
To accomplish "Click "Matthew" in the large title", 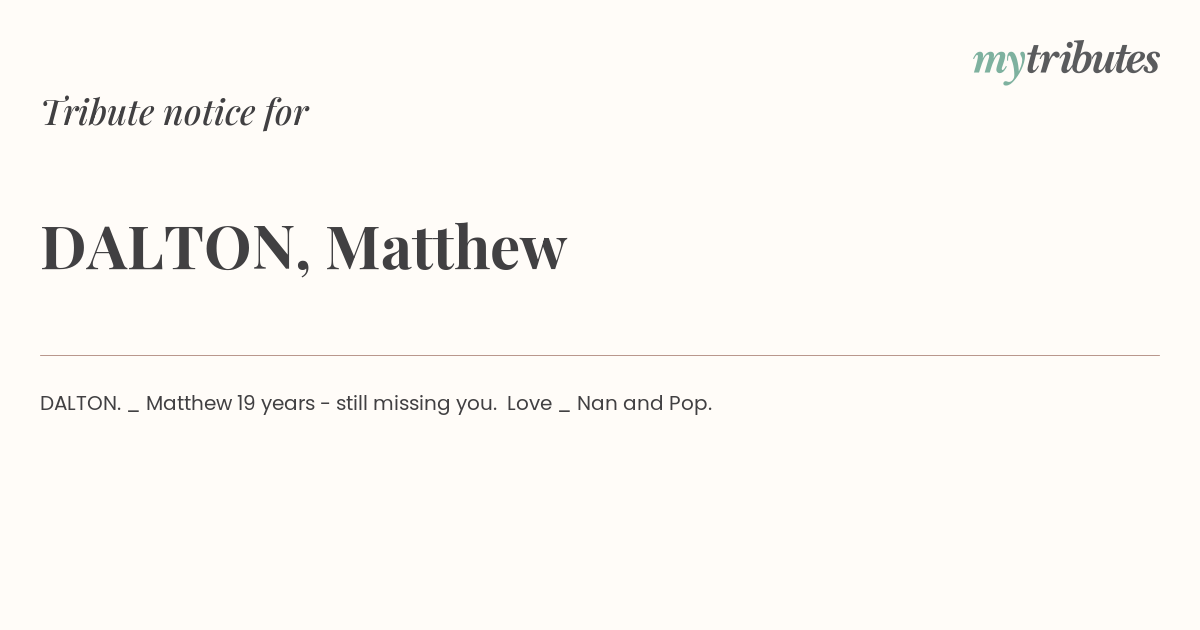I will tap(446, 247).
